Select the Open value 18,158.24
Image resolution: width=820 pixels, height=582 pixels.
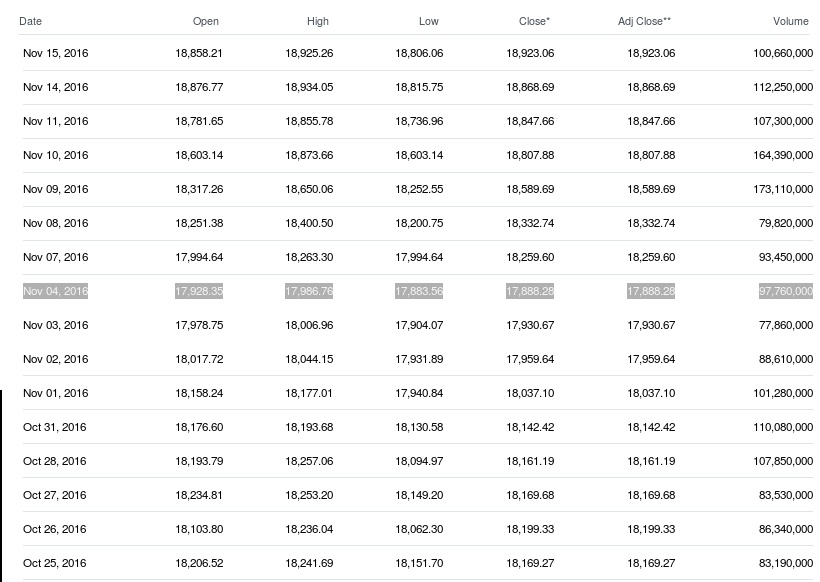click(x=199, y=393)
